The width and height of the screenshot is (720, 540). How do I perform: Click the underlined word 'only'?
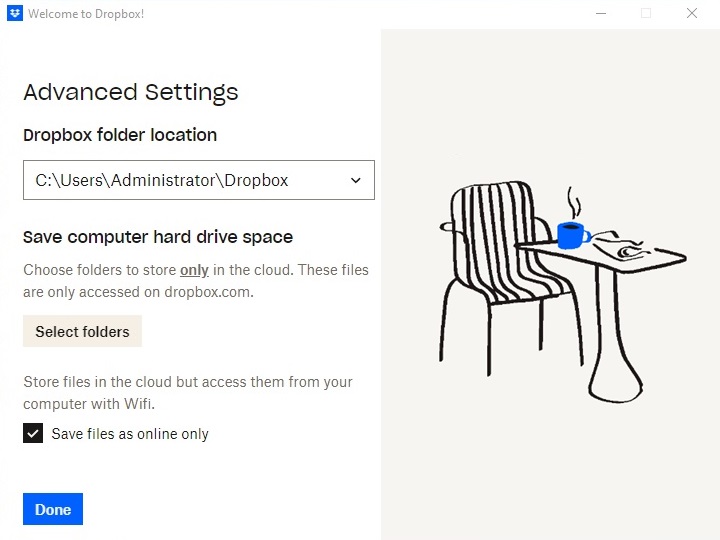[194, 270]
